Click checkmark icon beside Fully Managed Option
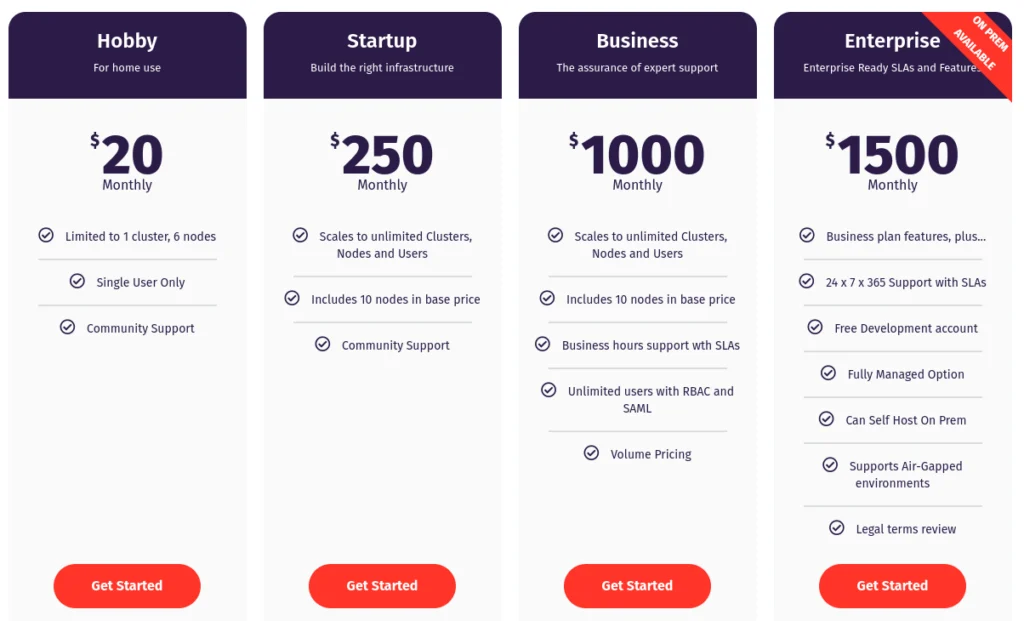The image size is (1024, 621). click(828, 373)
